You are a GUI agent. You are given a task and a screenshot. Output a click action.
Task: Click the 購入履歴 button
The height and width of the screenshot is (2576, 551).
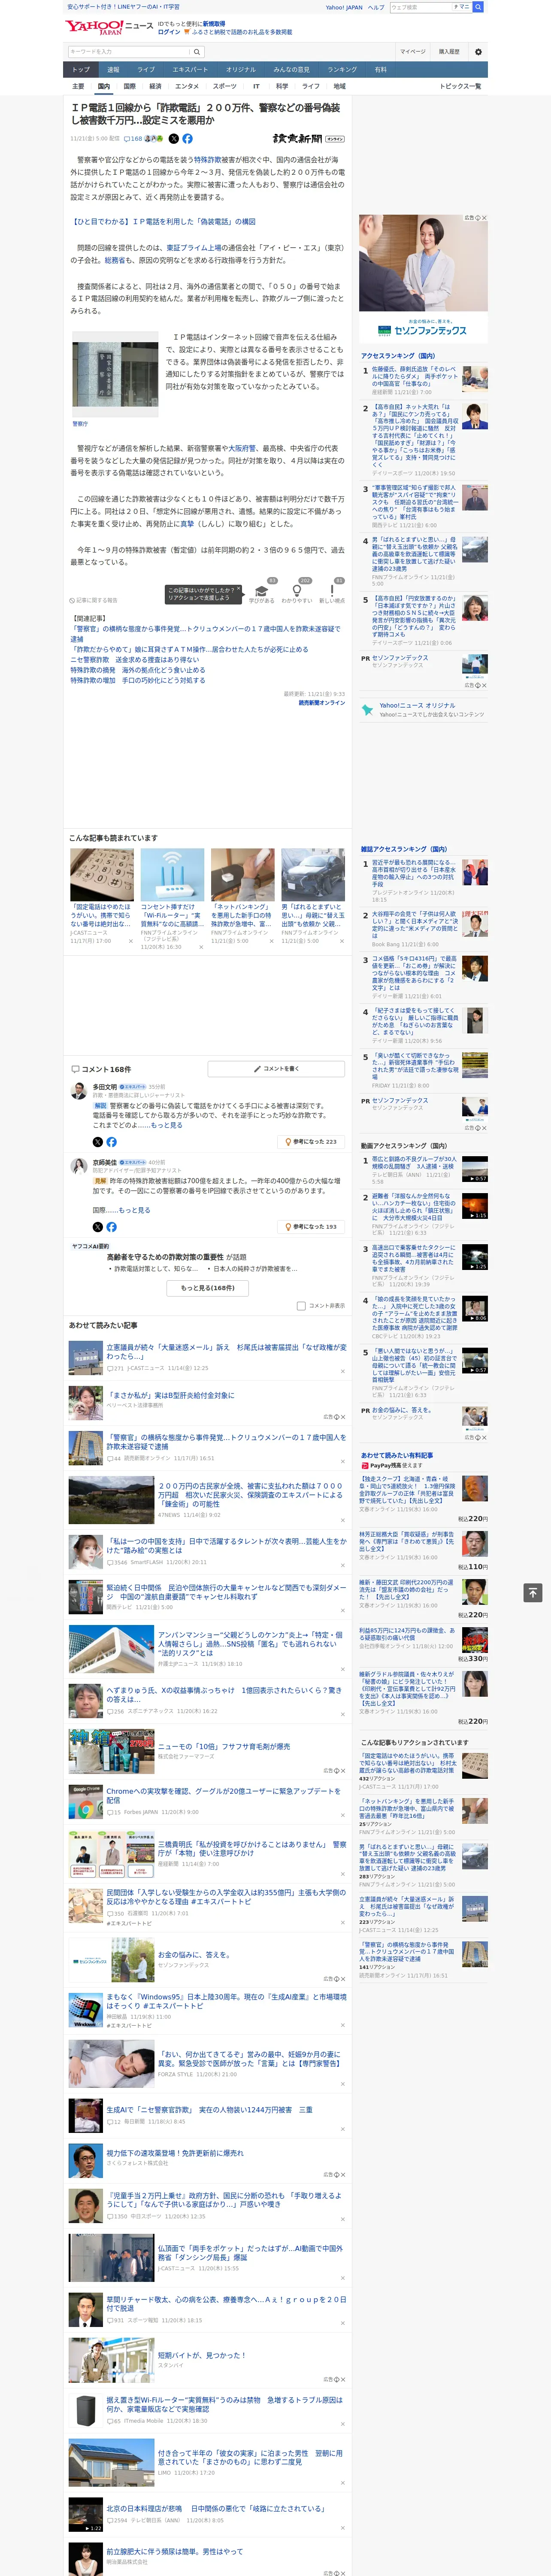click(x=449, y=52)
